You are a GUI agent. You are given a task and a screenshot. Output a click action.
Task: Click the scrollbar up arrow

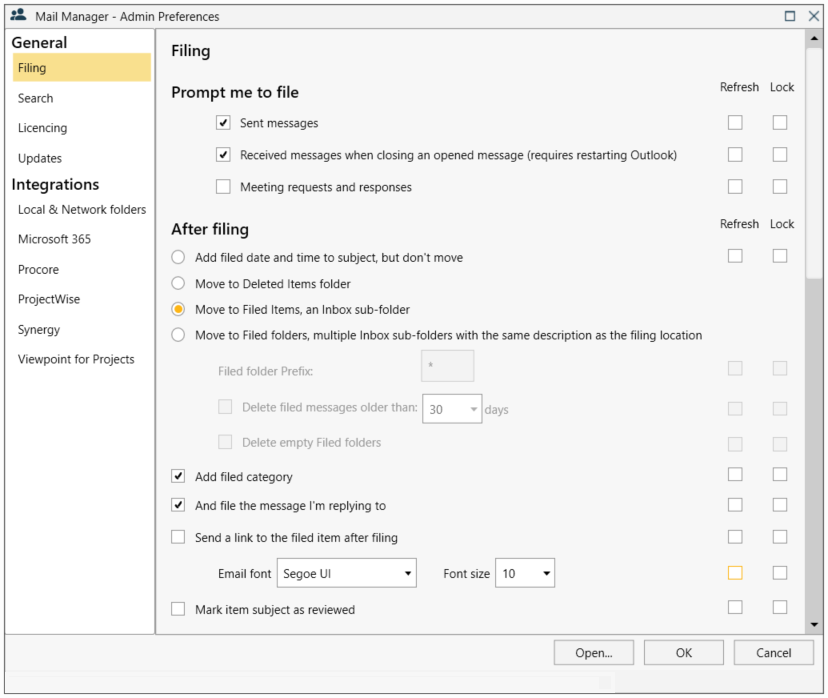pos(814,38)
